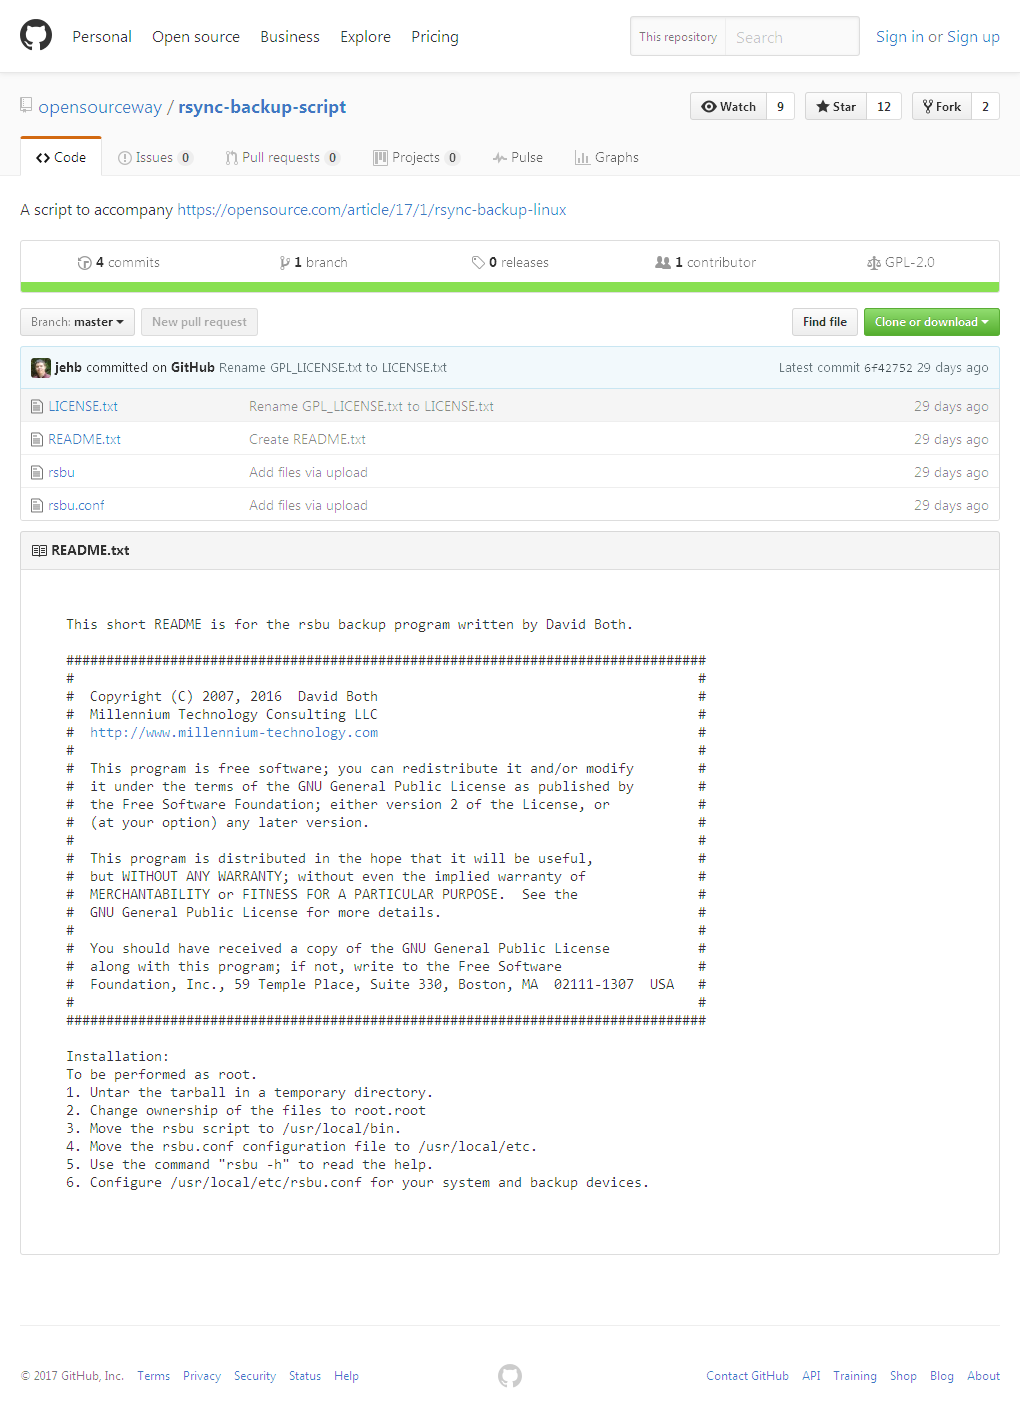This screenshot has width=1020, height=1424.
Task: Open Open source in the top navigation
Action: (196, 36)
